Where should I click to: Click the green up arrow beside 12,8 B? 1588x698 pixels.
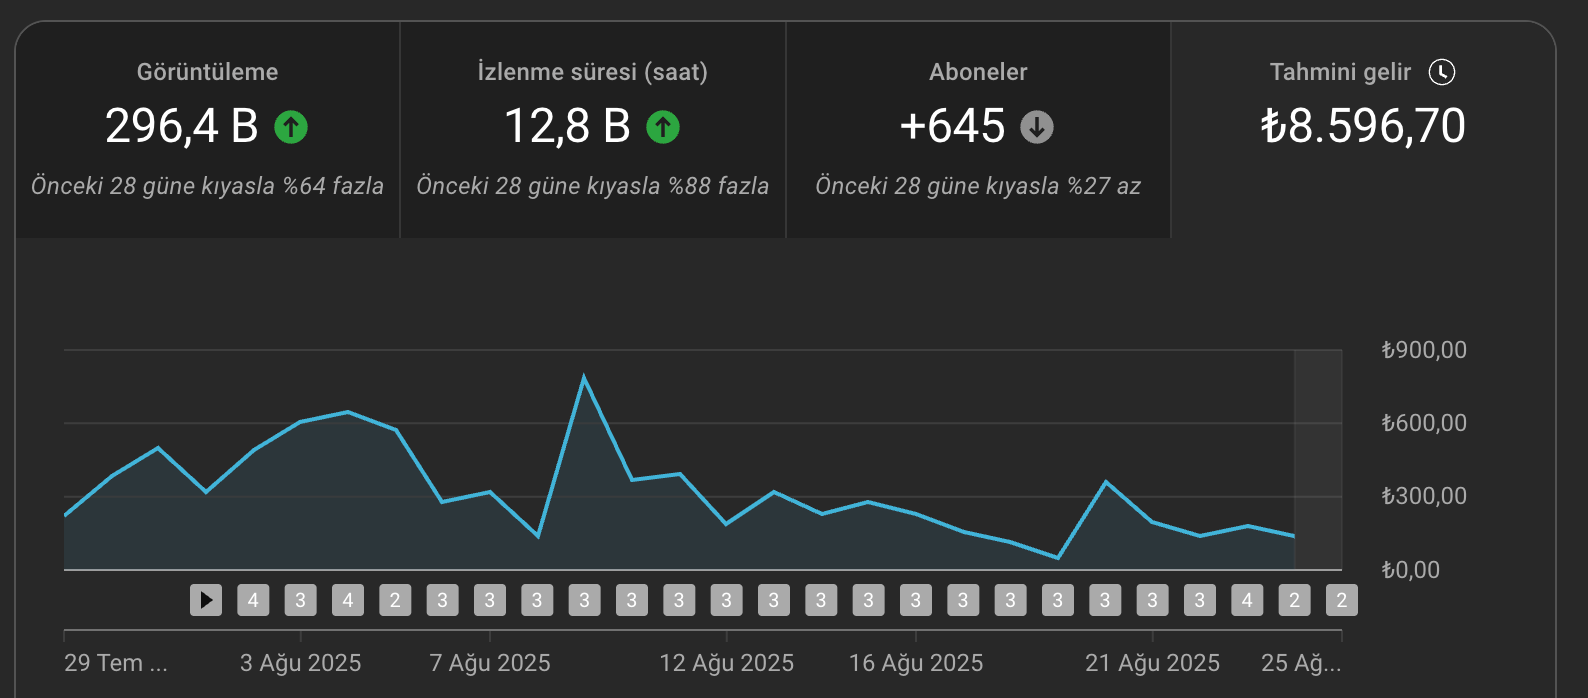pos(663,127)
